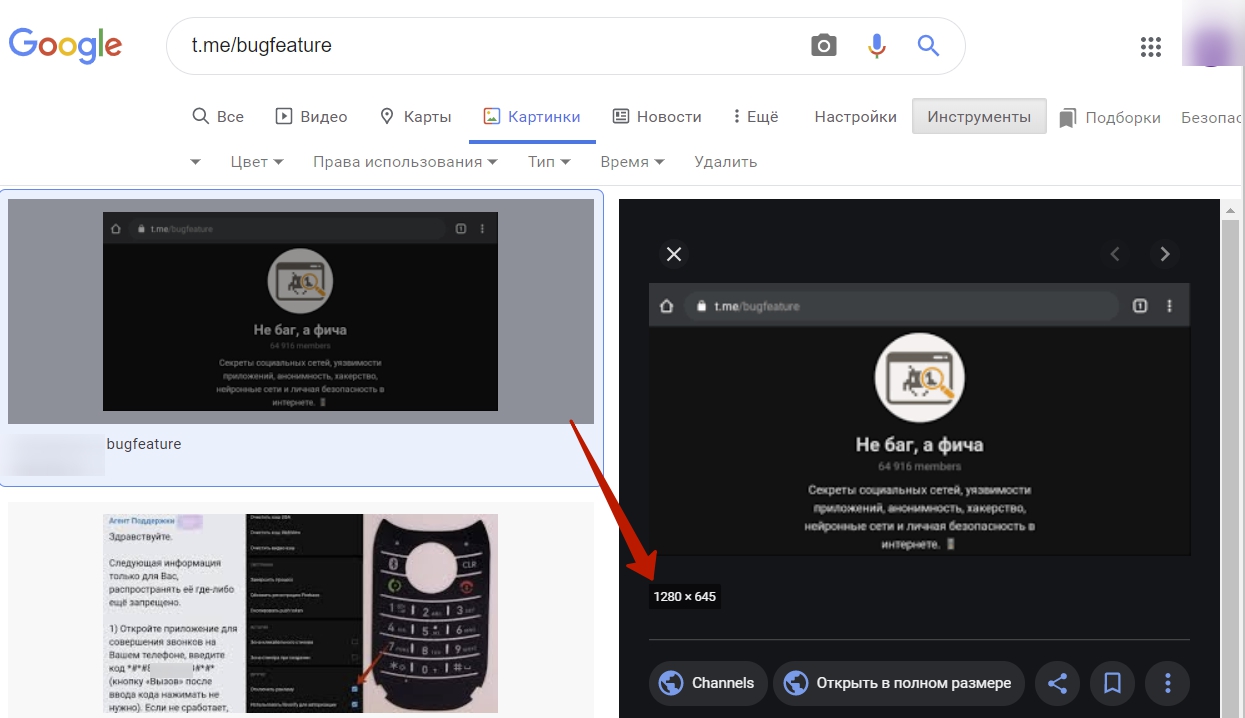Click Открыть в полном размере button

[x=899, y=684]
